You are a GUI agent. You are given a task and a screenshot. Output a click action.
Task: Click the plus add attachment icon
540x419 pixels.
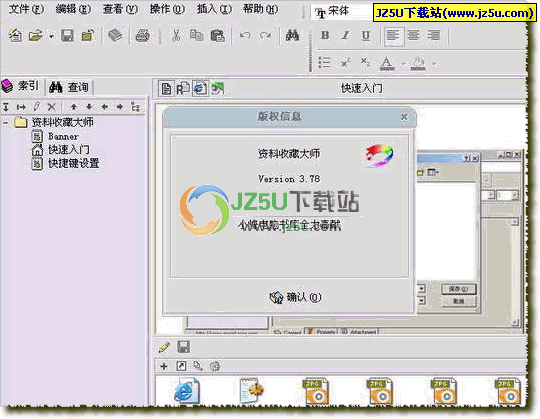pos(164,366)
